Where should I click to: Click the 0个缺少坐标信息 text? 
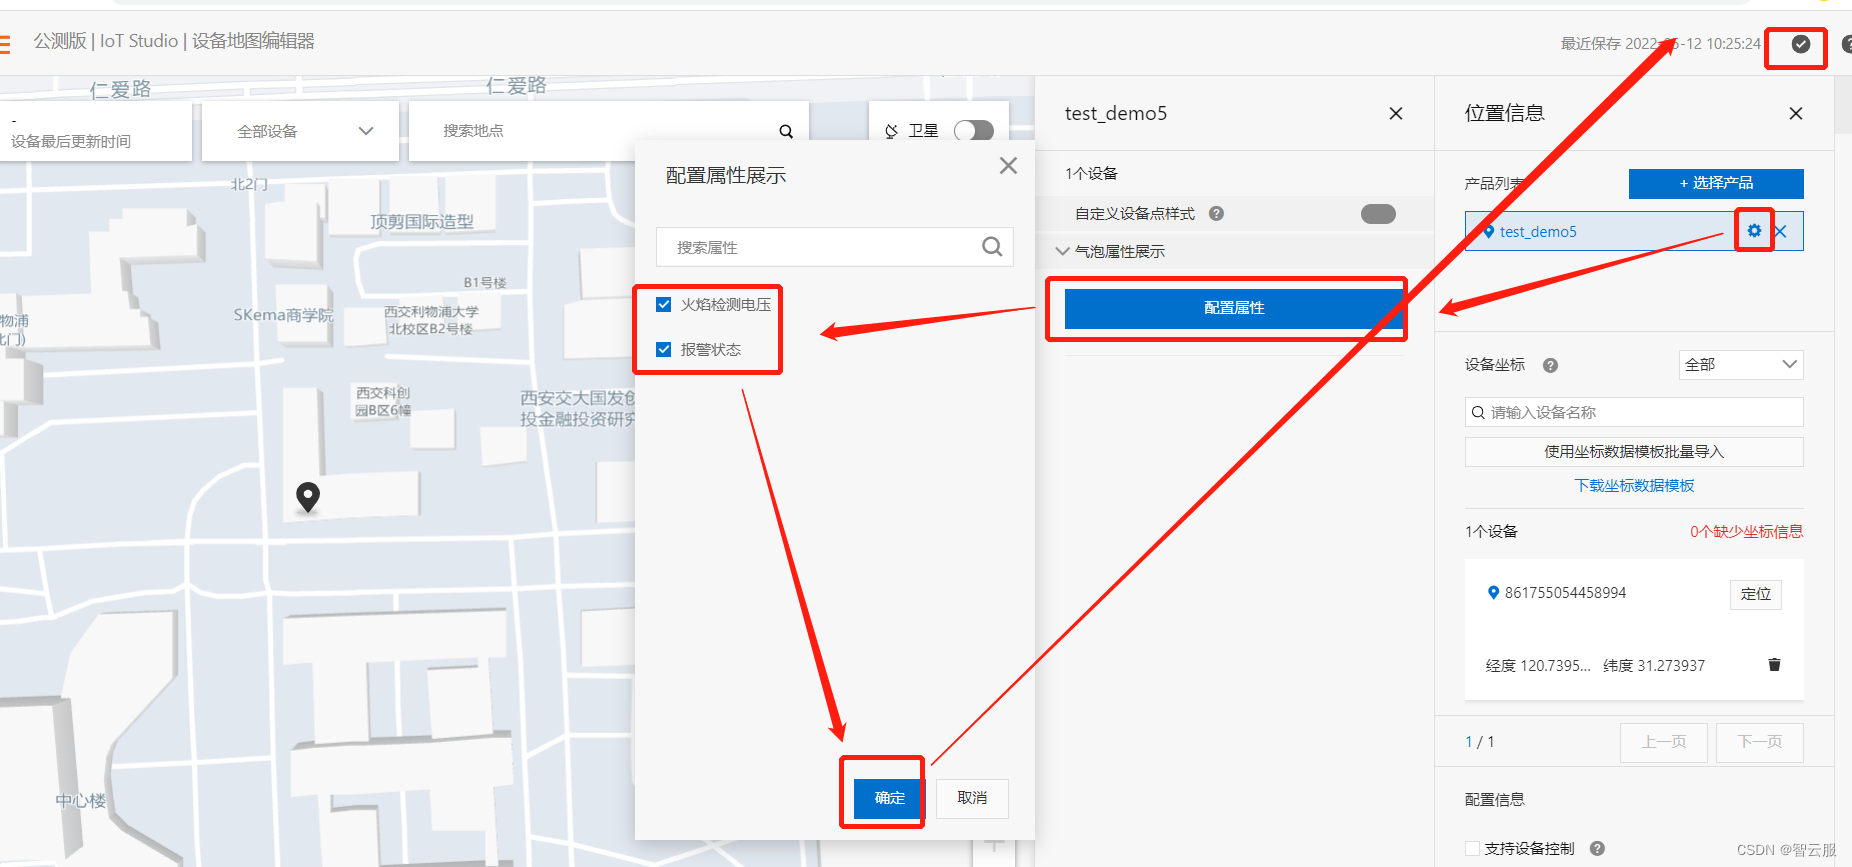(1746, 532)
